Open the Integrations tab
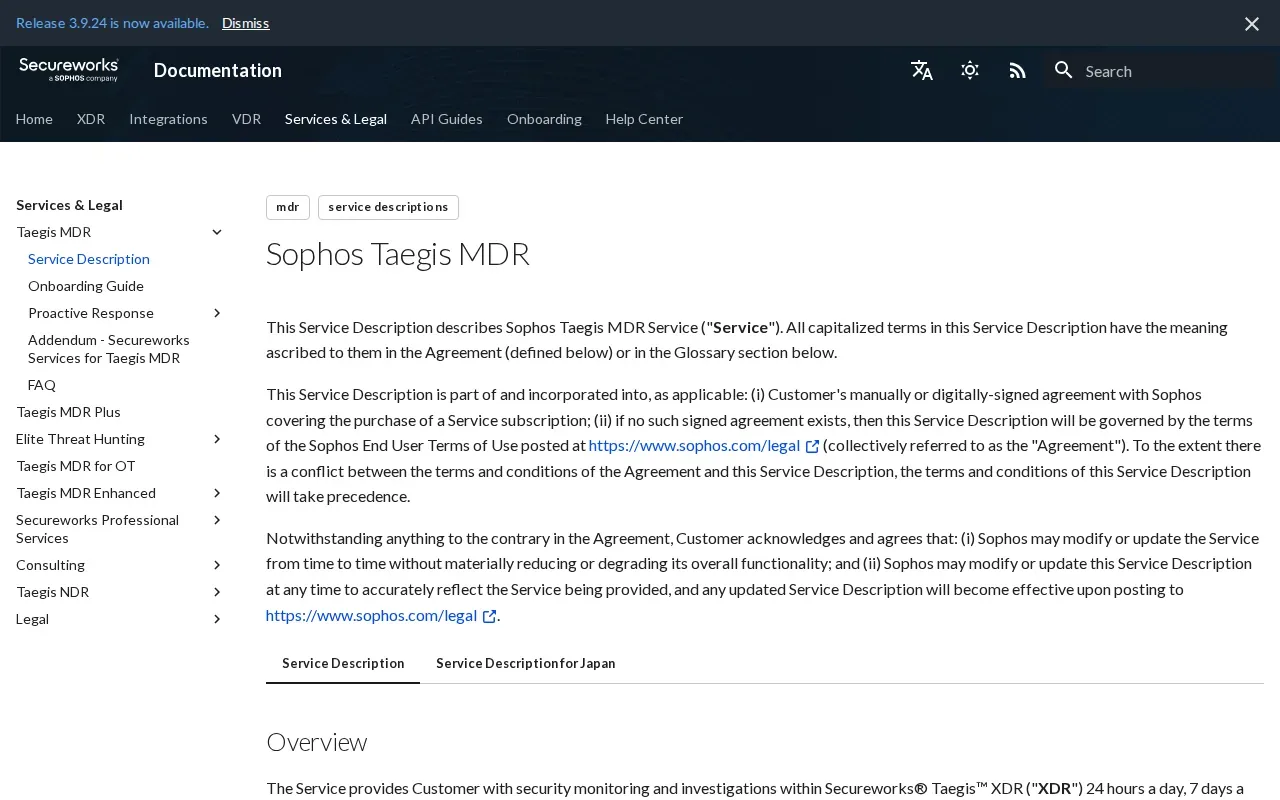1280x800 pixels. coord(168,119)
